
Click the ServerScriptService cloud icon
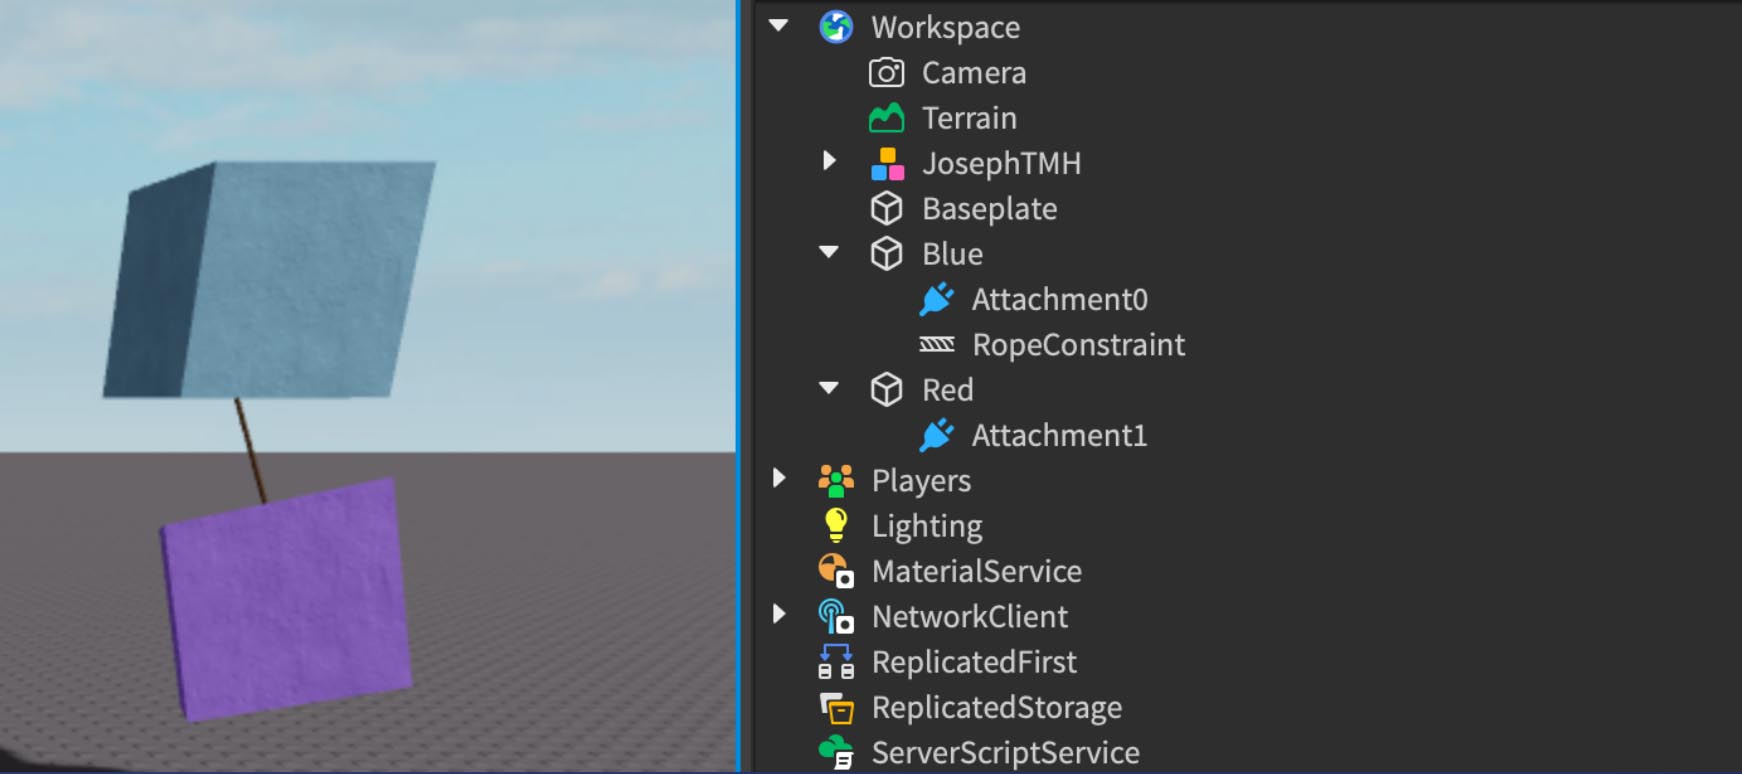(836, 752)
